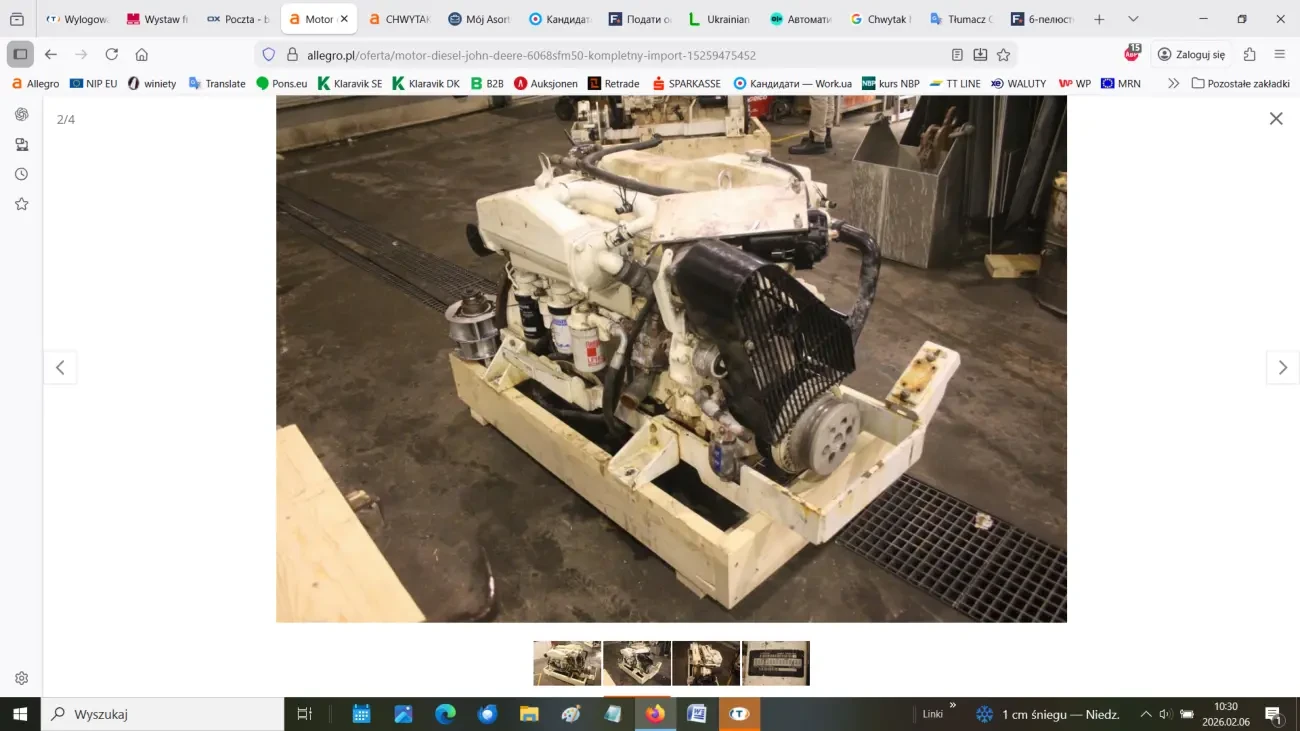Open the AI chatbot sidebar panel

(21, 115)
